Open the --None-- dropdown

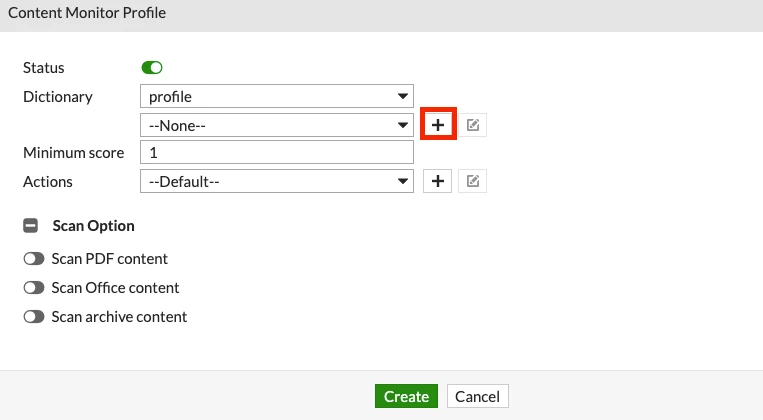pyautogui.click(x=277, y=125)
